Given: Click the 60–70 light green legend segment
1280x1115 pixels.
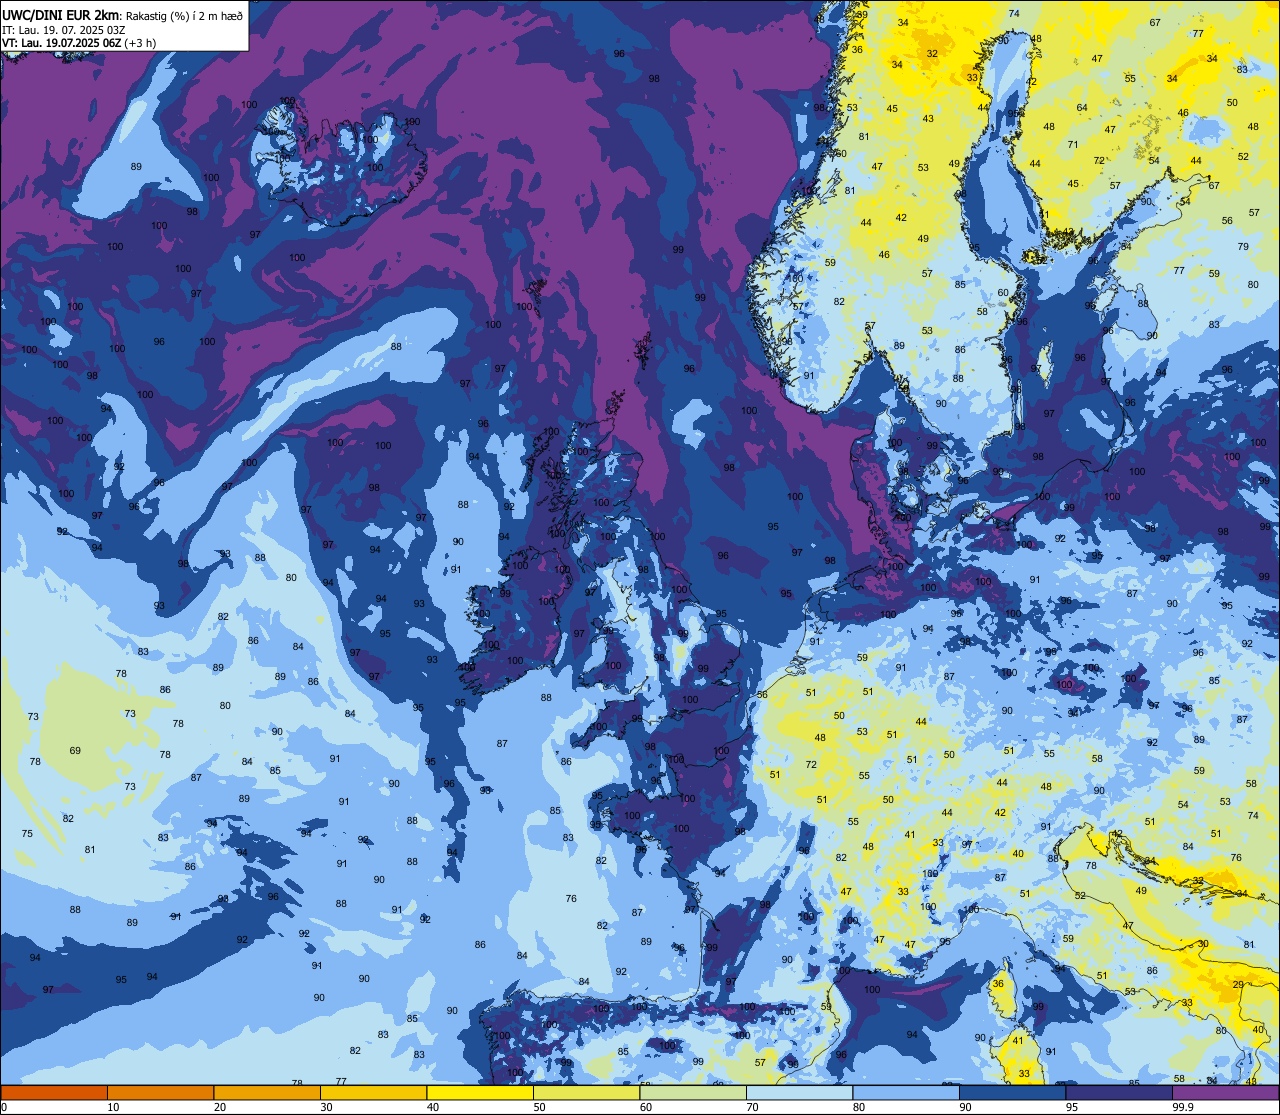Looking at the screenshot, I should pyautogui.click(x=693, y=1092).
